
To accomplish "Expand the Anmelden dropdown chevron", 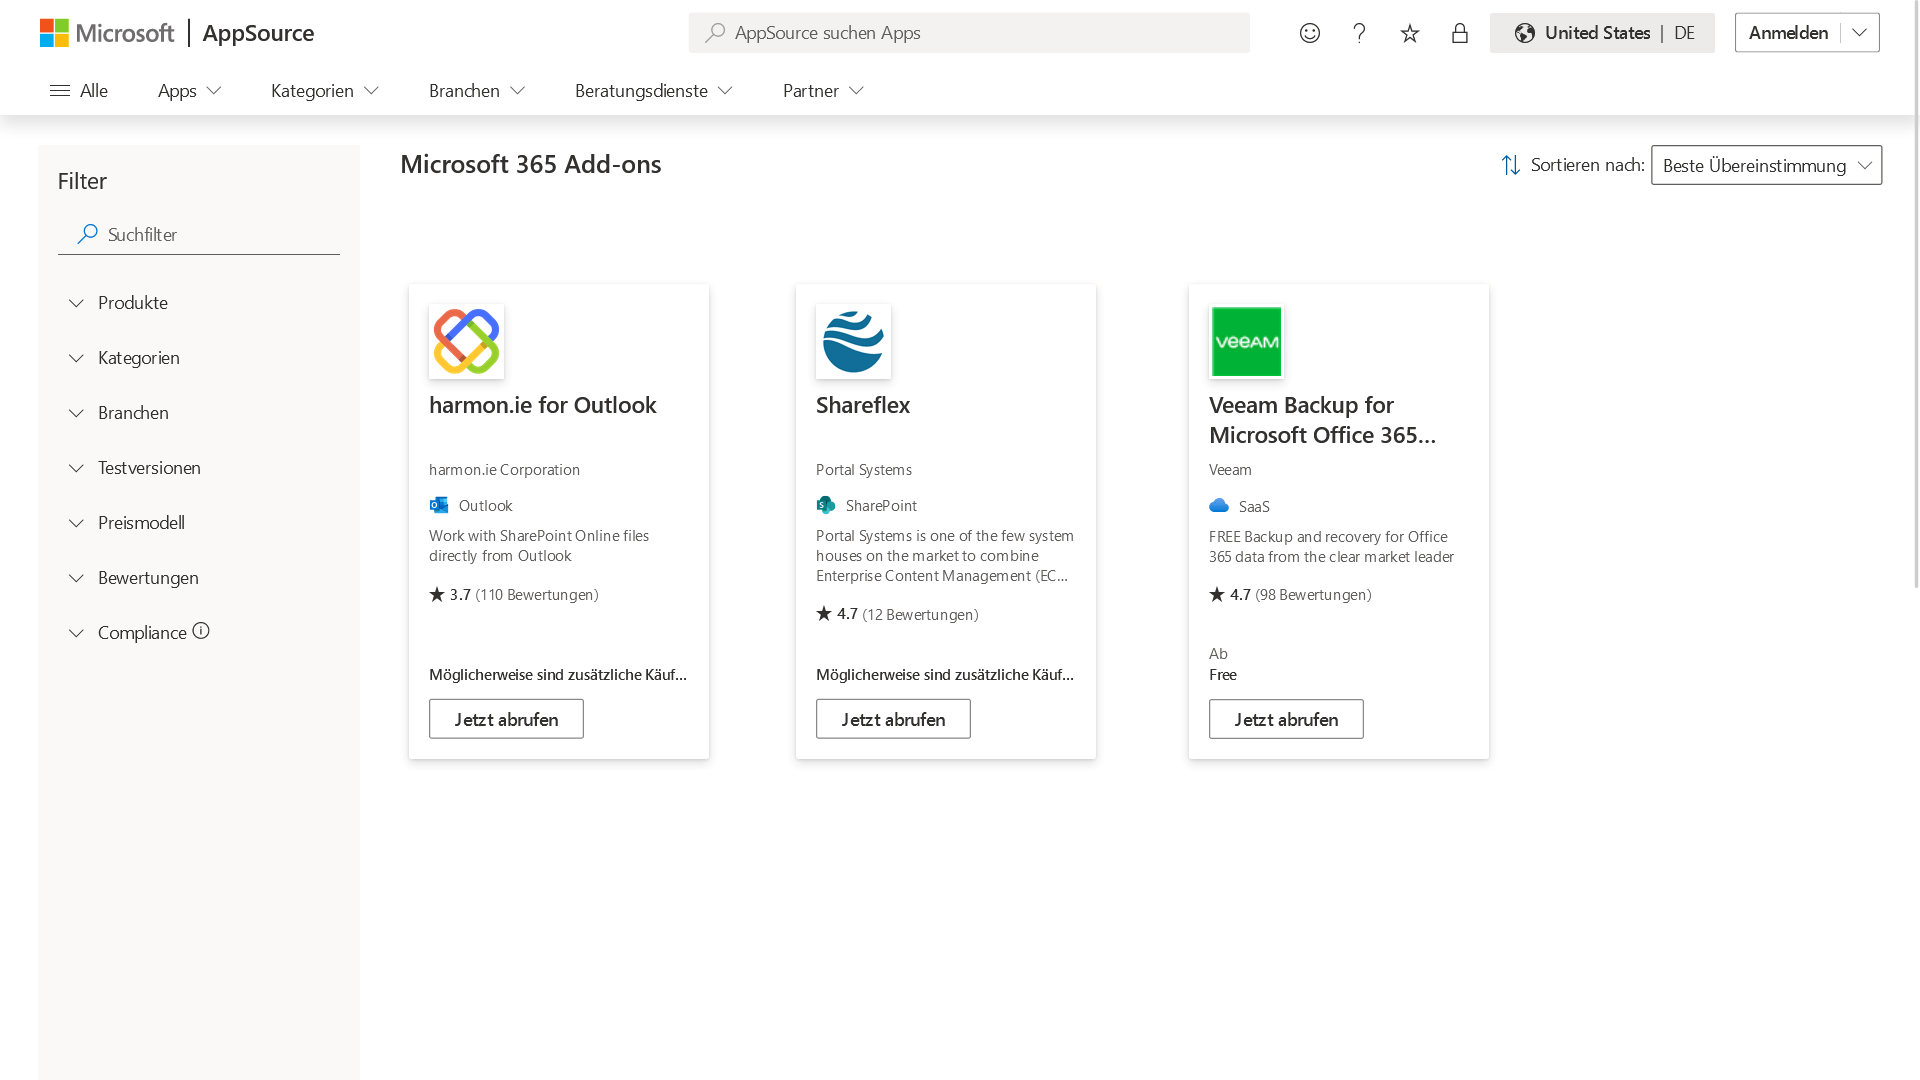I will point(1859,33).
